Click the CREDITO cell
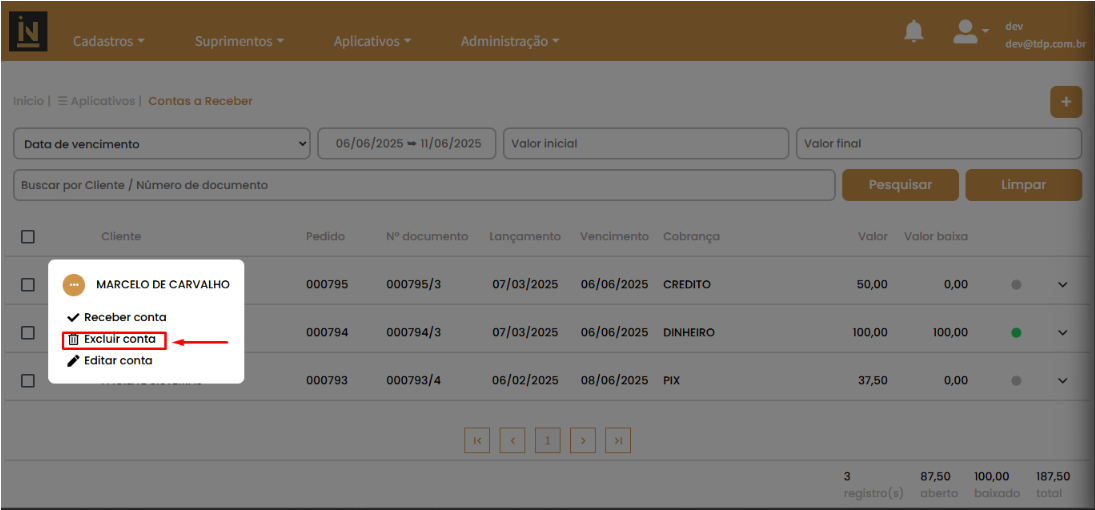The width and height of the screenshot is (1095, 510). click(687, 285)
